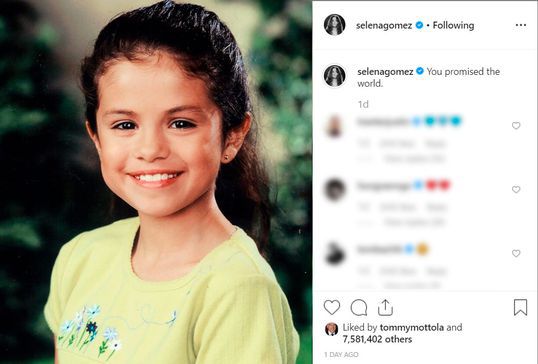Viewport: 538px width, 364px height.
Task: Like the third comment's heart
Action: pyautogui.click(x=516, y=253)
